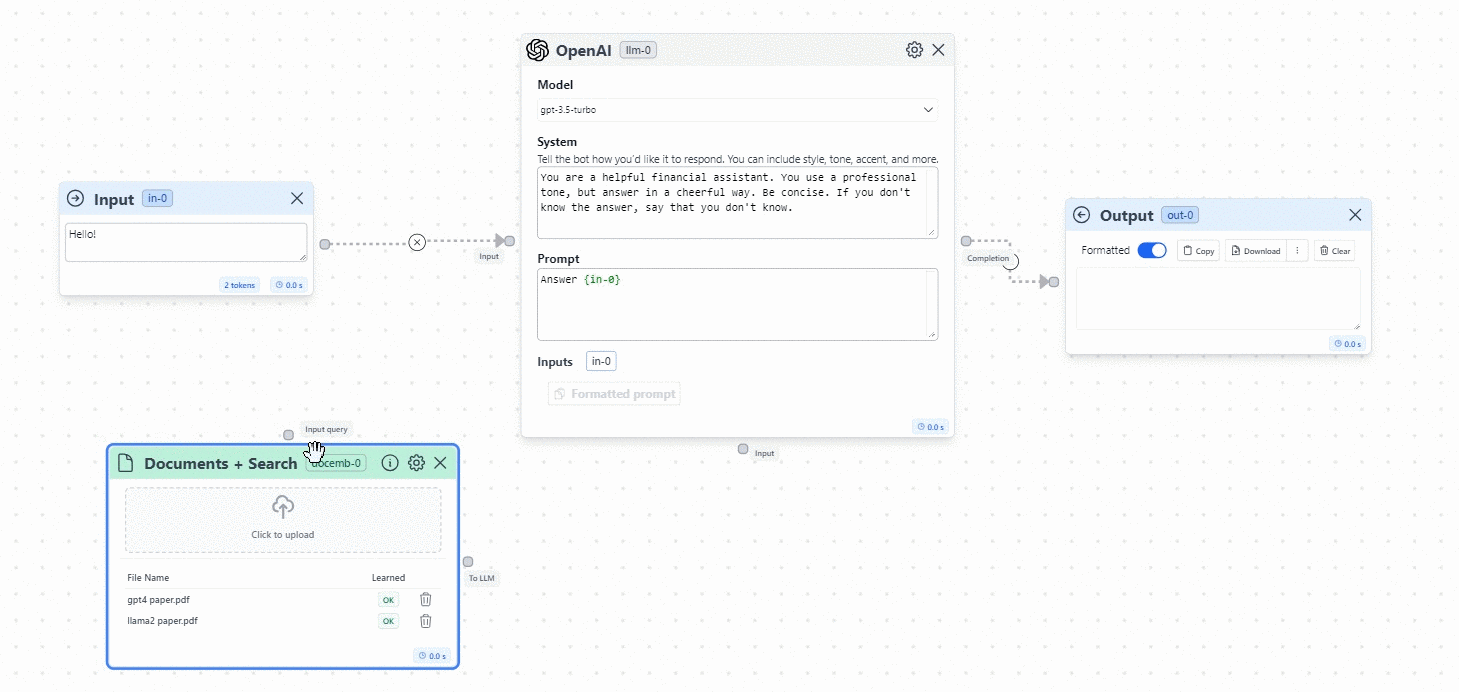Click the cloud upload icon
The height and width of the screenshot is (692, 1459).
click(x=283, y=507)
